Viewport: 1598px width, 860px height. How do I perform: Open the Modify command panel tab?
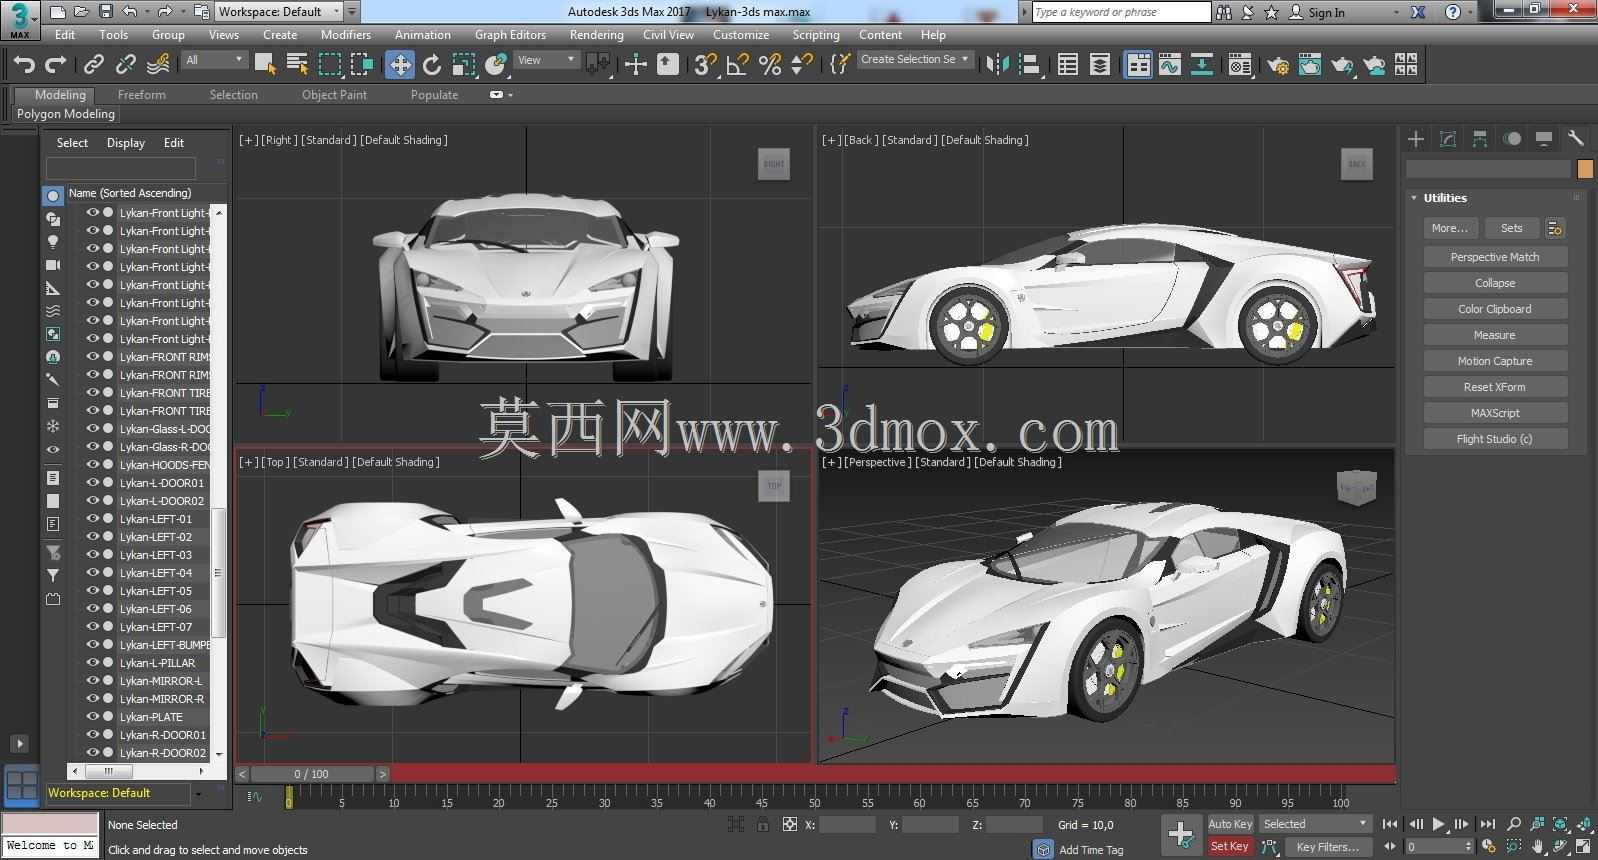tap(1448, 139)
